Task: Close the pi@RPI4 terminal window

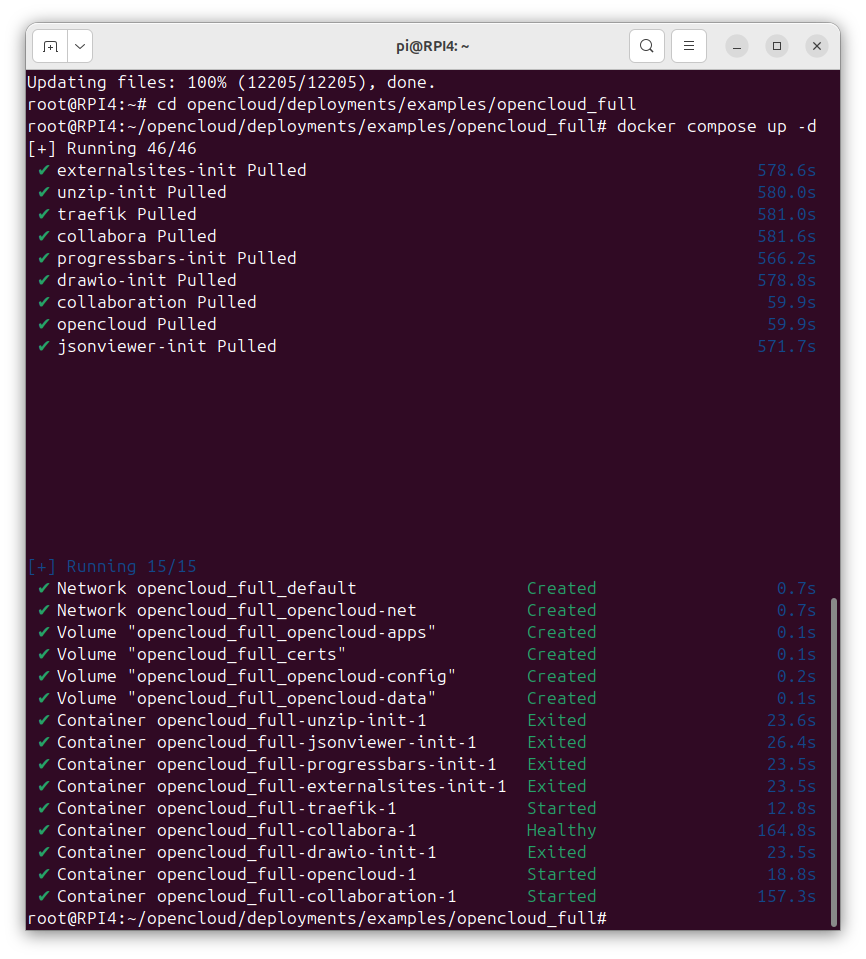Action: [816, 46]
